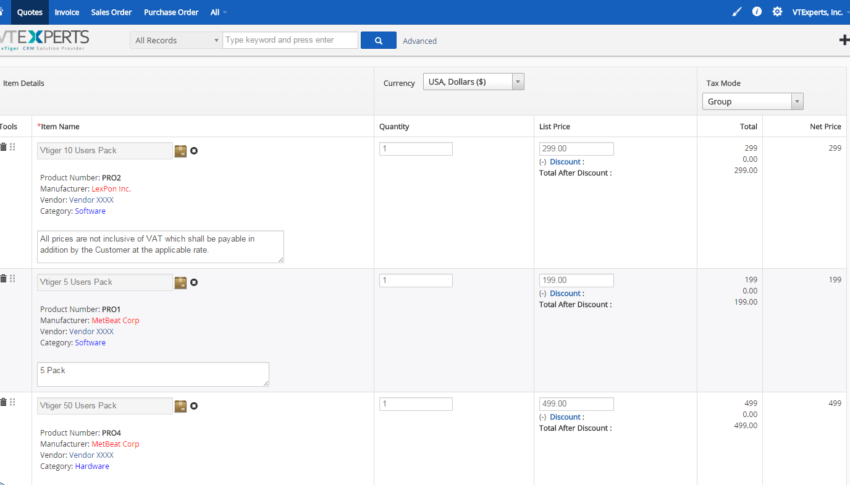850x485 pixels.
Task: Grab the drag handle for Vtiger 10 Users Pack
Action: (12, 147)
